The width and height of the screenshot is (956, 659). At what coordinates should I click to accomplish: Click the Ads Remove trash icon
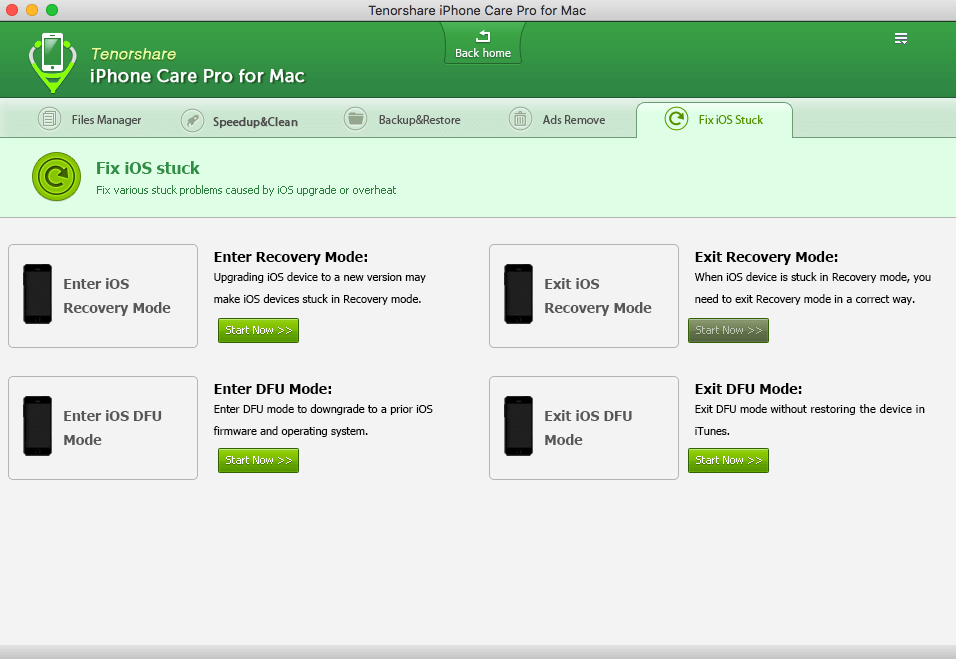[520, 118]
